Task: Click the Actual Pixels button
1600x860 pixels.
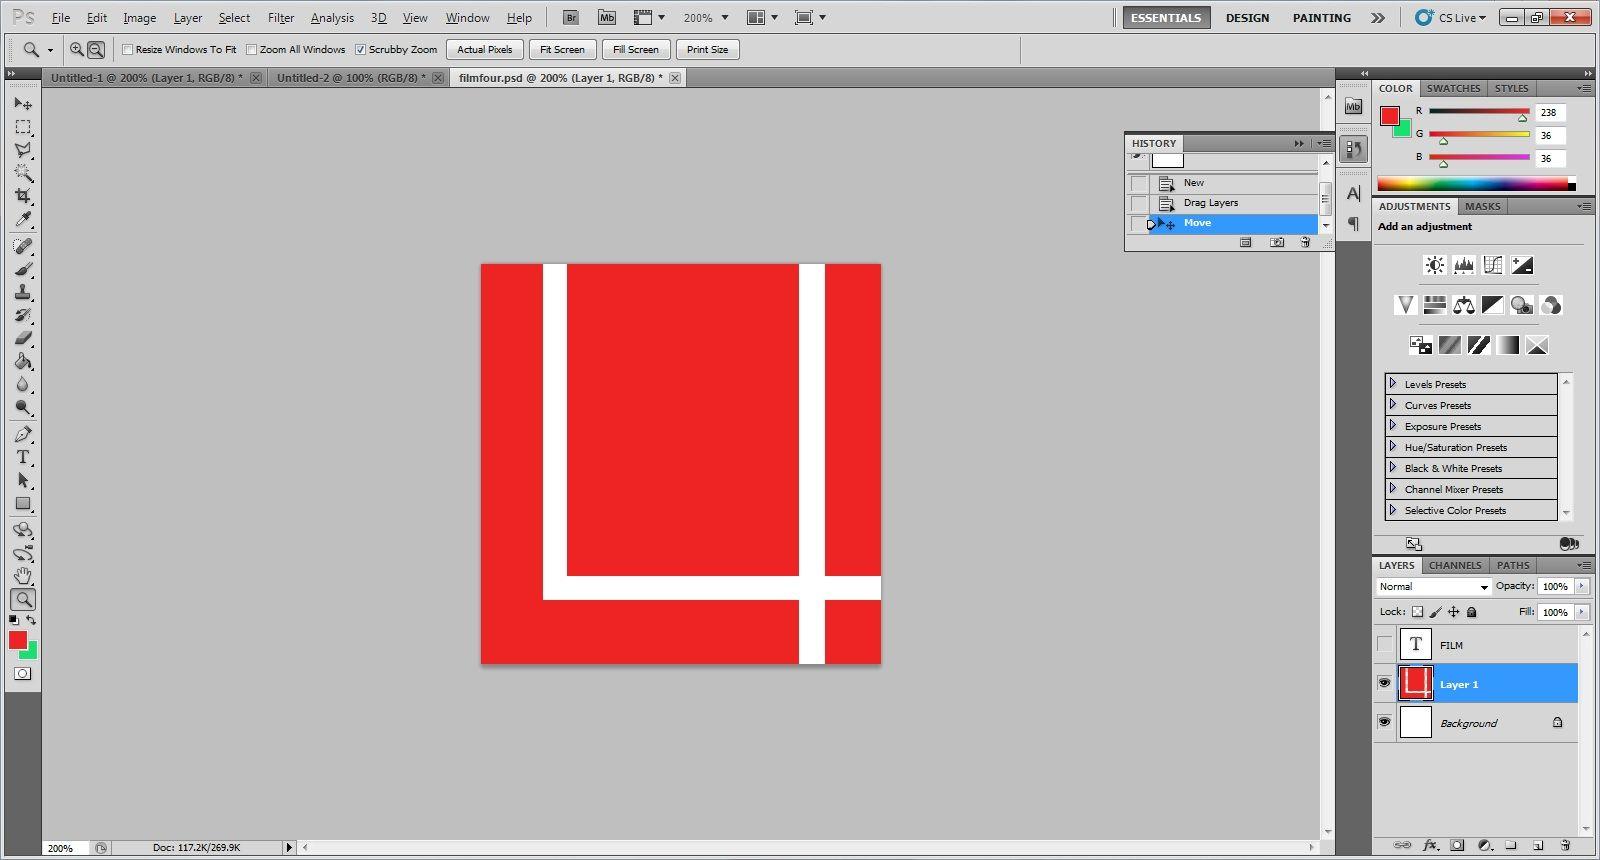Action: pos(485,50)
